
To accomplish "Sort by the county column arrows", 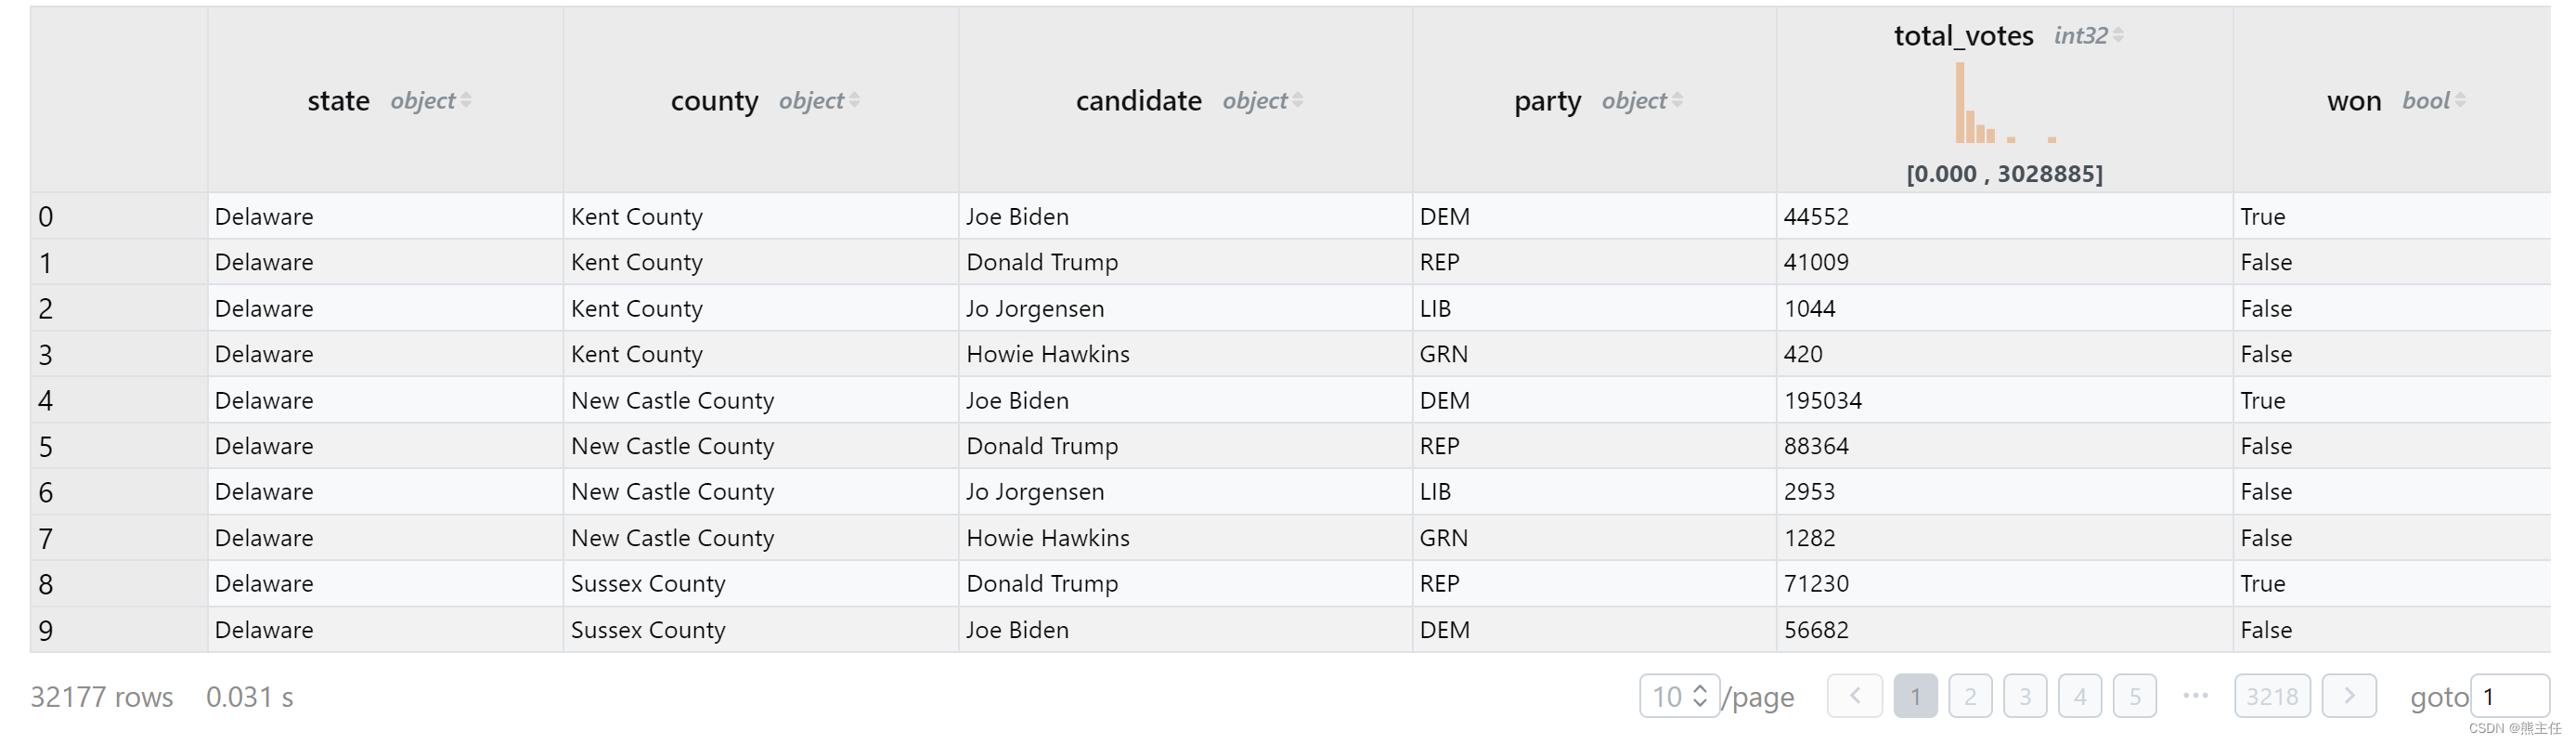I will [854, 100].
